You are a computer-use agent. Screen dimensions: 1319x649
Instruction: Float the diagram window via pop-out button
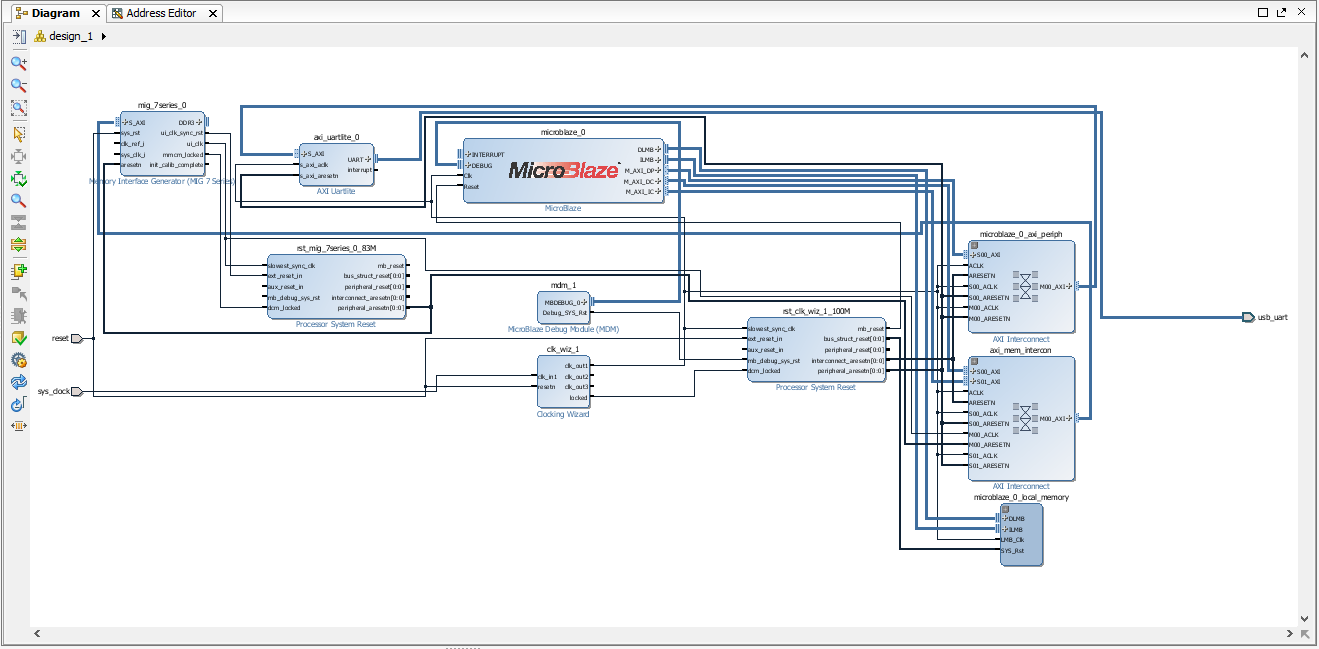tap(1281, 13)
